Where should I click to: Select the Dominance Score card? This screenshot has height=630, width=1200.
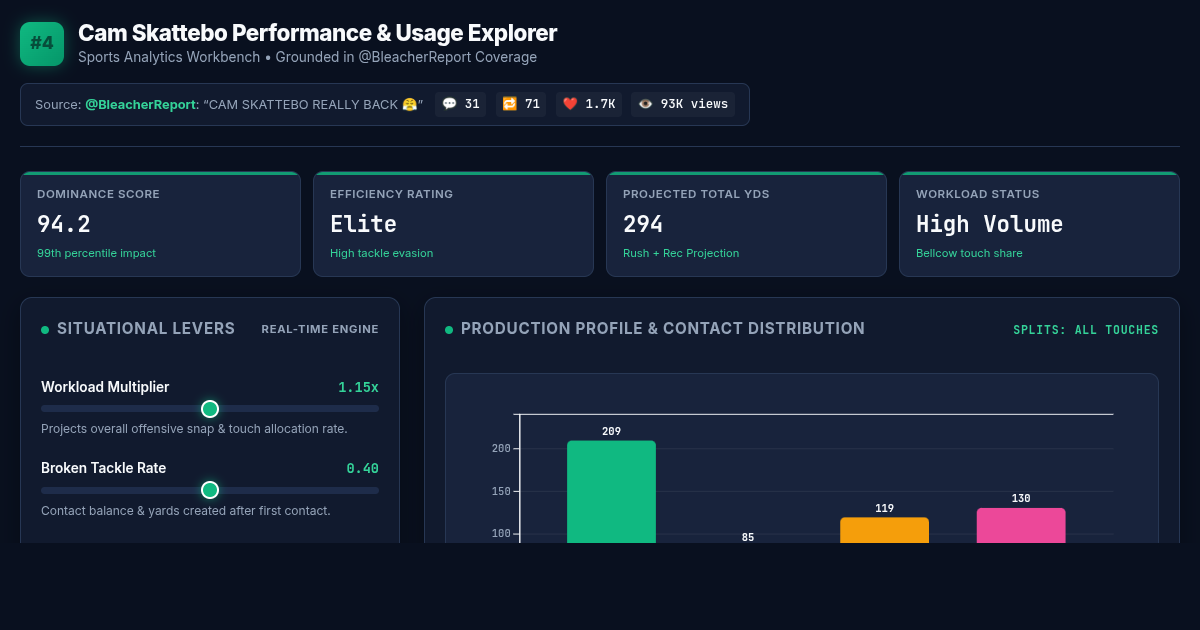[160, 224]
